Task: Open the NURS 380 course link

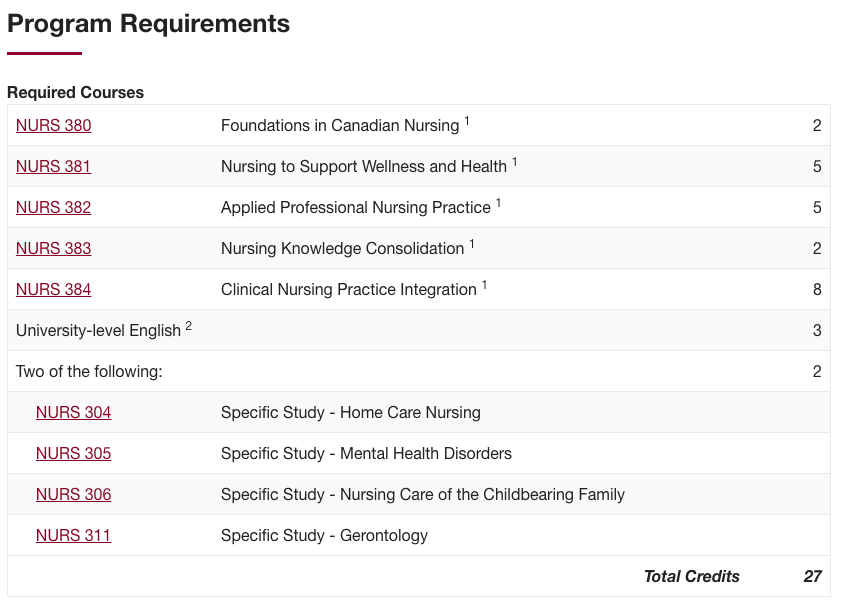Action: pos(54,126)
